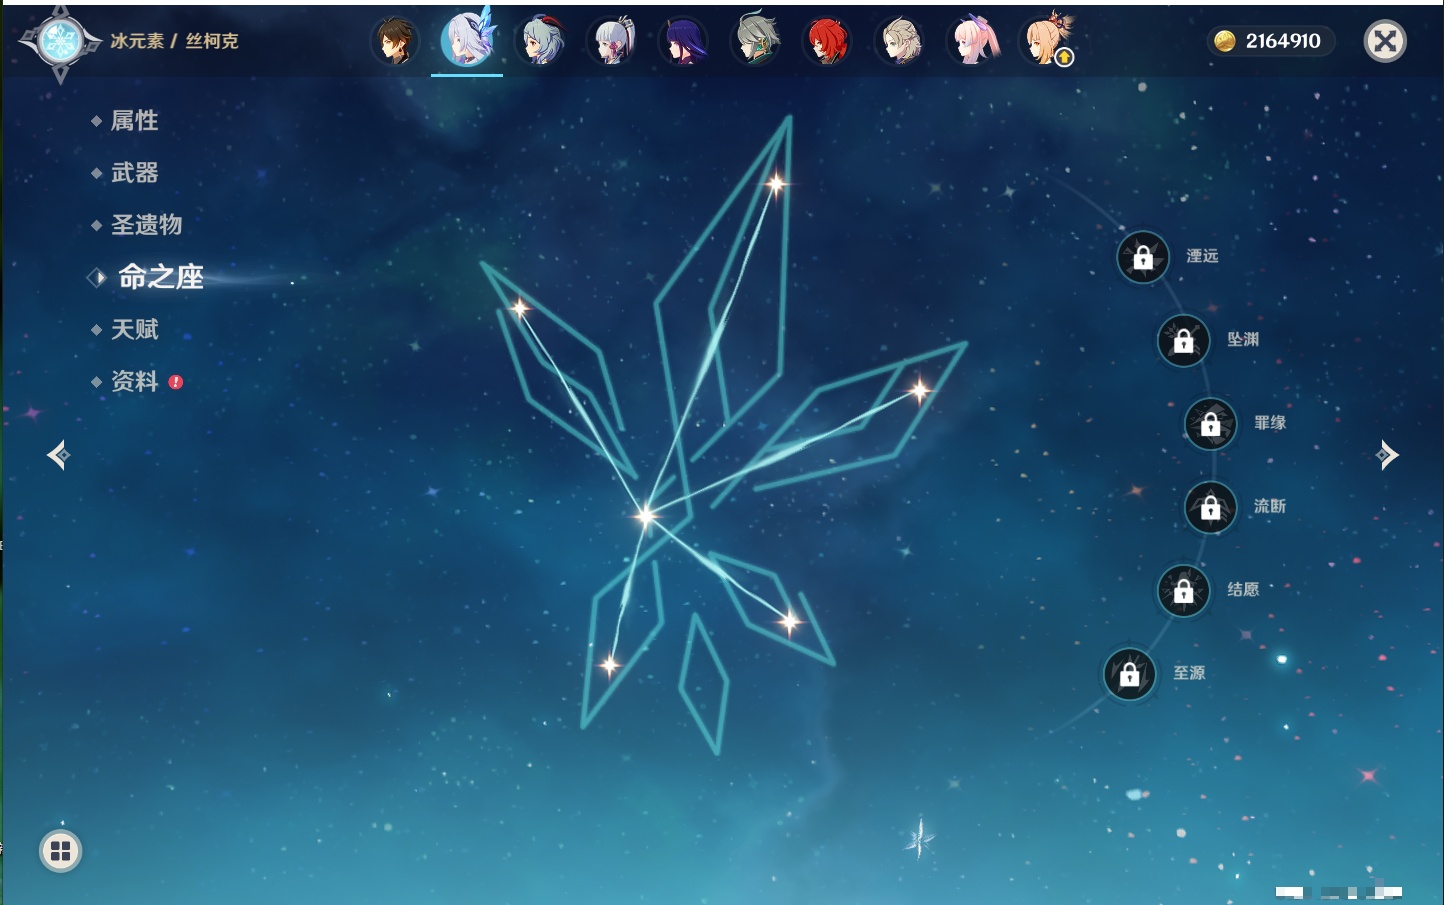Select the pink-haired character portrait
This screenshot has width=1444, height=905.
(x=973, y=41)
